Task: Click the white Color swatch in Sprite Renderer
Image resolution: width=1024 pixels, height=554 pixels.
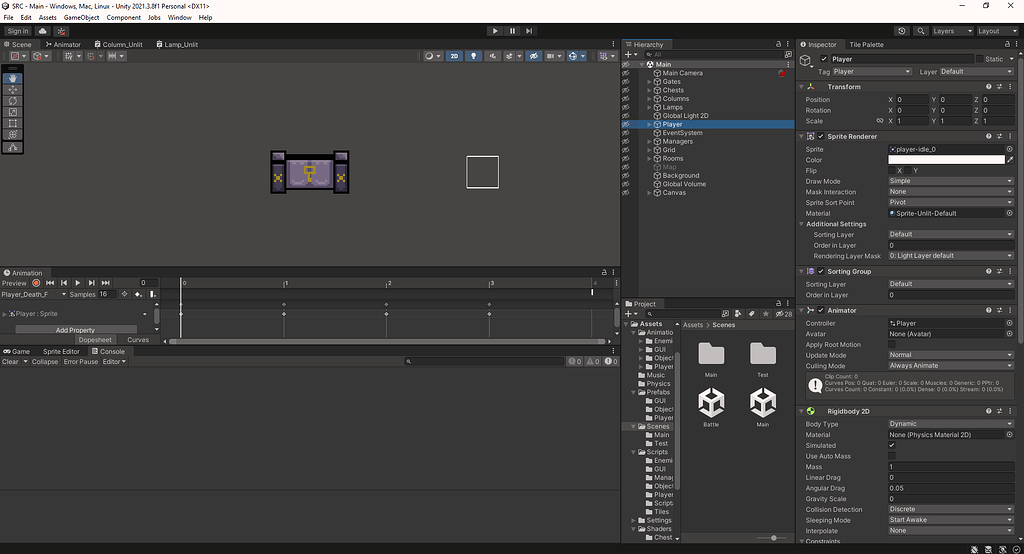Action: pos(946,160)
